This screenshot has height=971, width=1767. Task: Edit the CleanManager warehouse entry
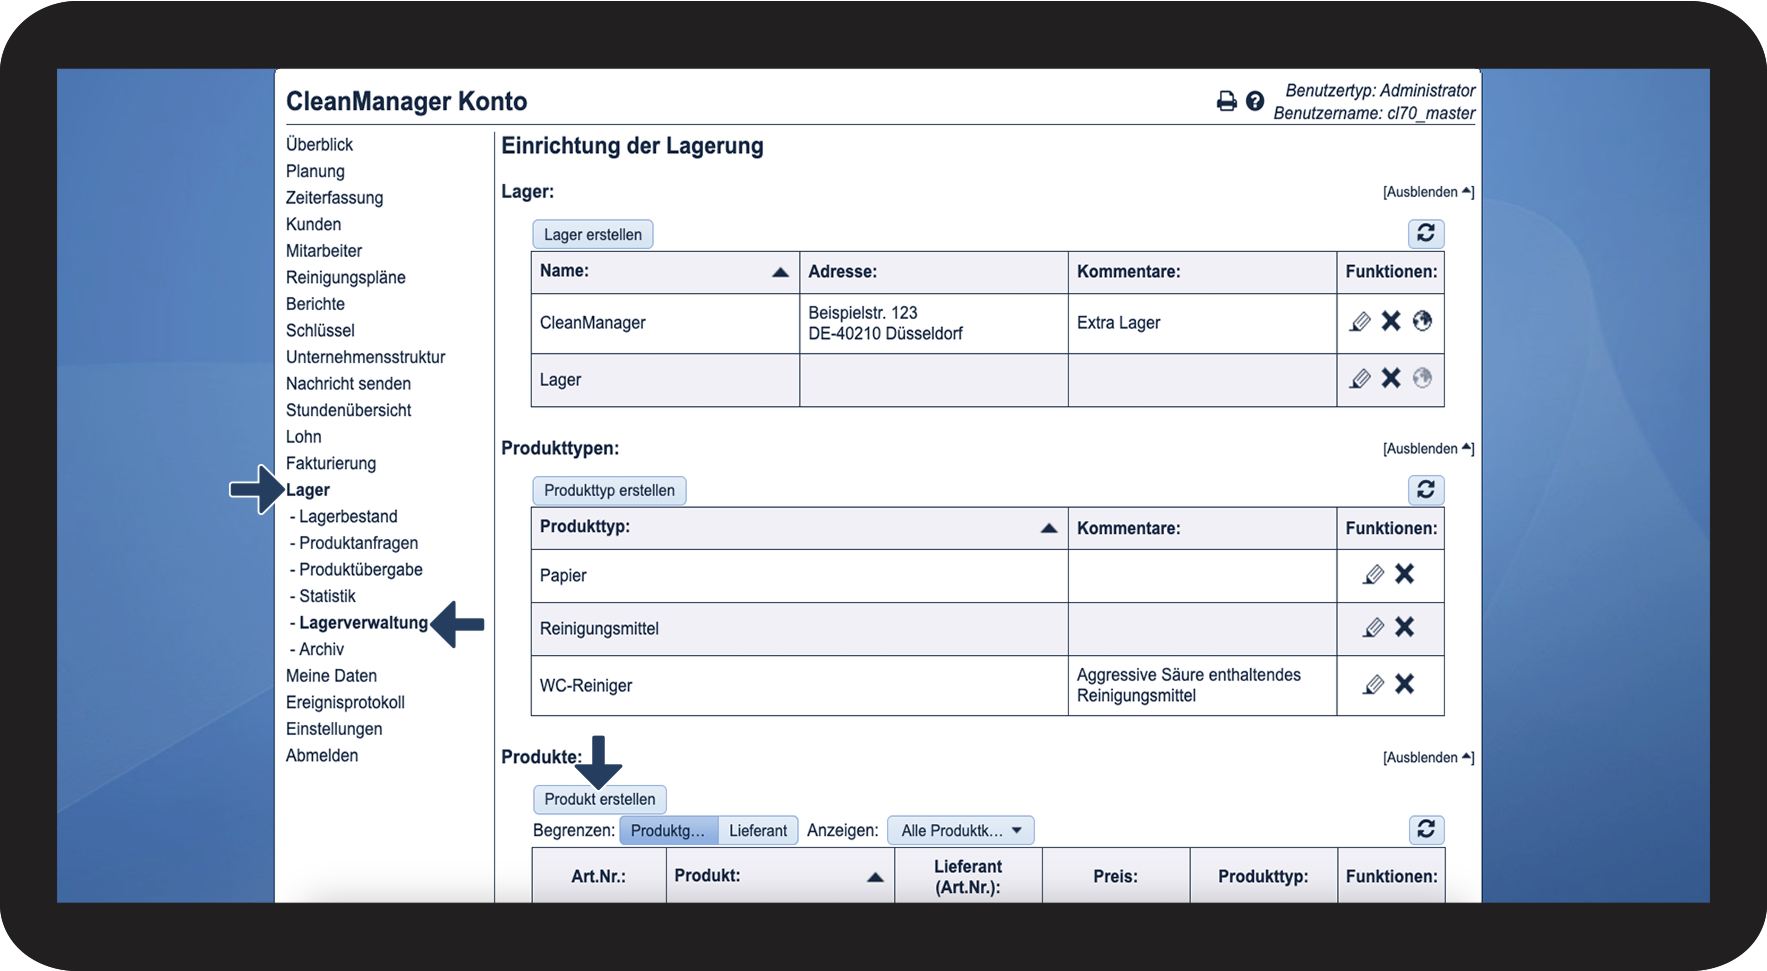pos(1360,322)
